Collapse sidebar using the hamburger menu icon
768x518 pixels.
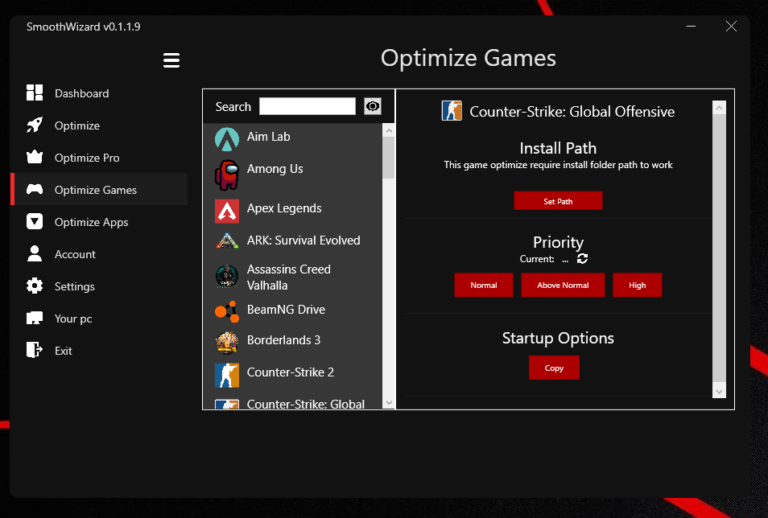(171, 61)
